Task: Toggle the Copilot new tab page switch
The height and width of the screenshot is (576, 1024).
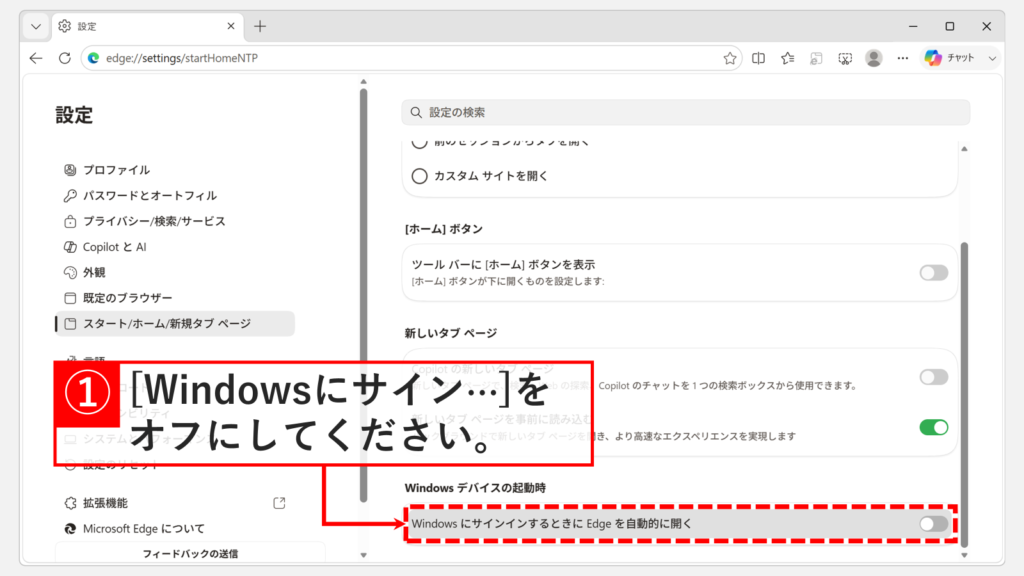Action: pyautogui.click(x=933, y=377)
